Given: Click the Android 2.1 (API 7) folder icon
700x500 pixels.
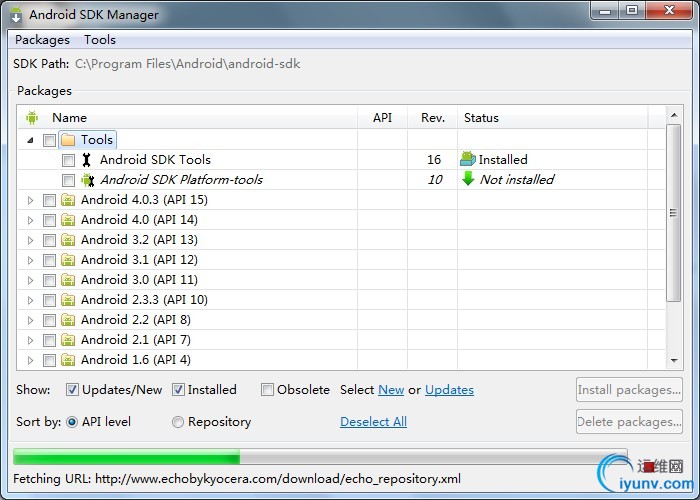Looking at the screenshot, I should [x=68, y=340].
